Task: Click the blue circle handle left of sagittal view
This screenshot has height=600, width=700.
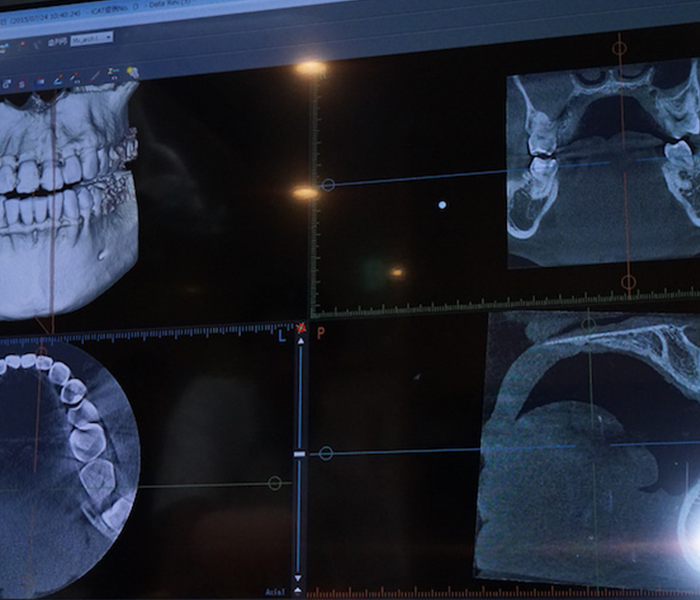Action: pos(326,453)
